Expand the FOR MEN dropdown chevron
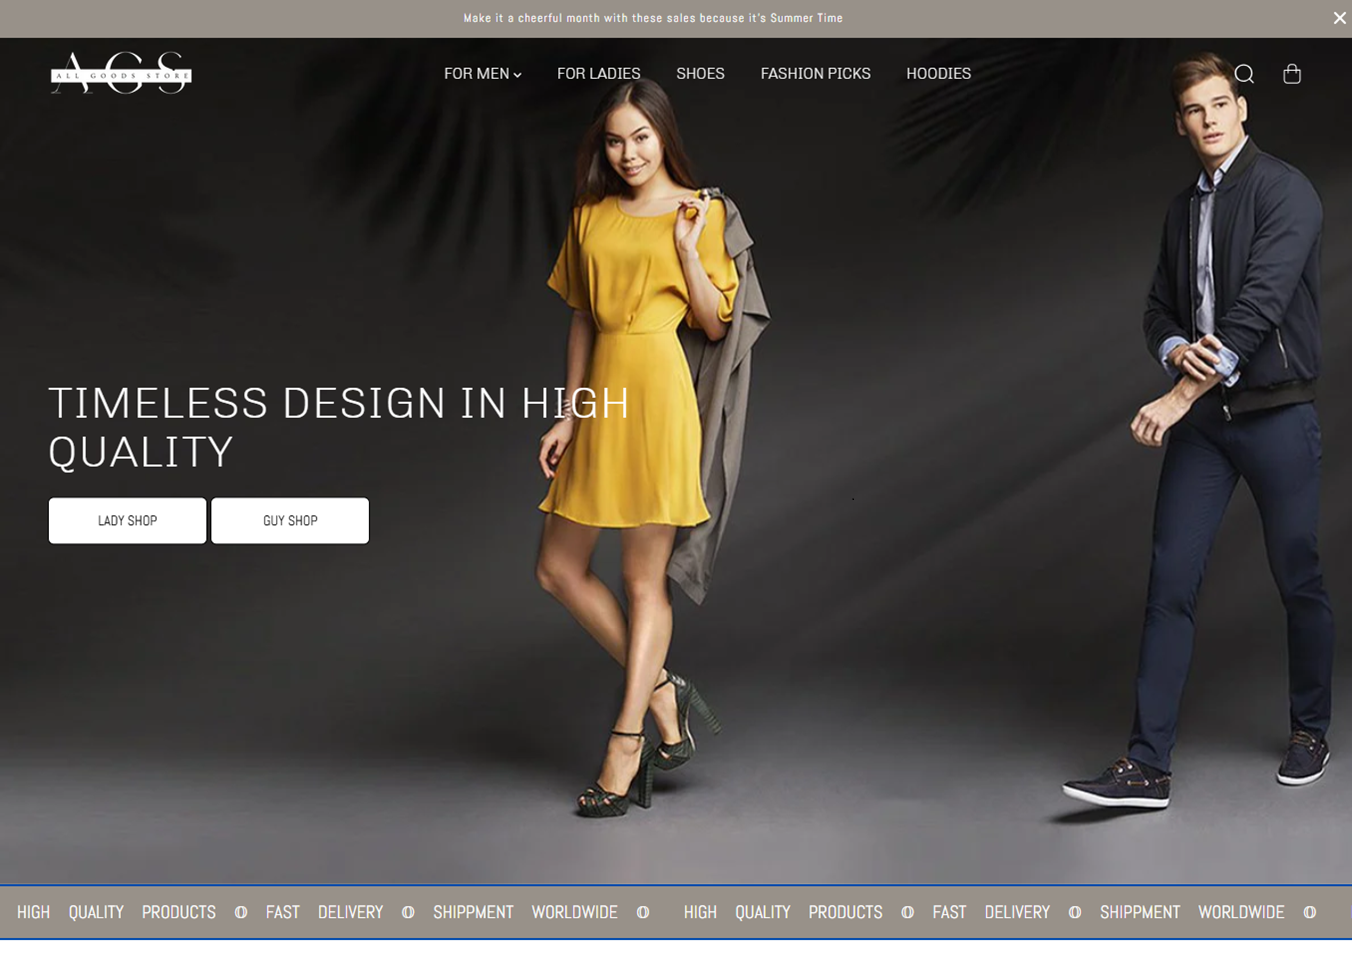 pos(517,75)
